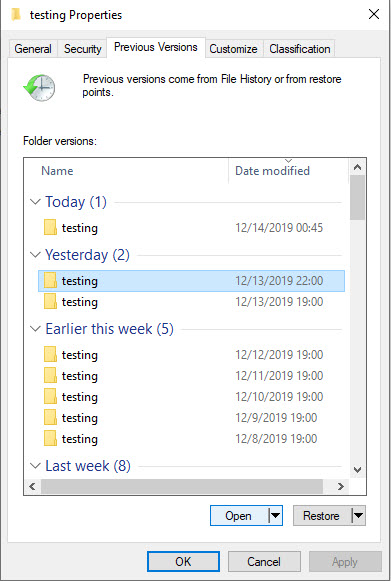Screen dimensions: 391x581
Task: Open the dropdown arrow beside Restore
Action: click(358, 515)
